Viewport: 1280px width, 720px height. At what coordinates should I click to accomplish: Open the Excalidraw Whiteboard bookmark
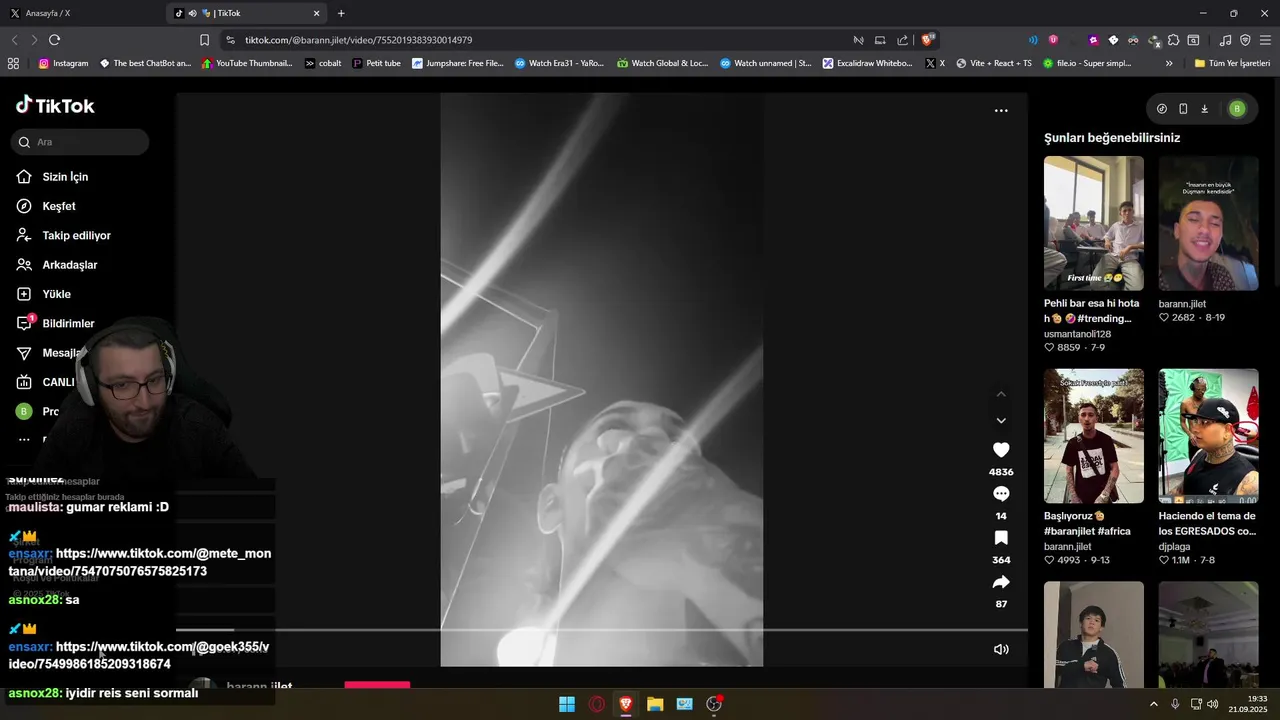click(867, 63)
